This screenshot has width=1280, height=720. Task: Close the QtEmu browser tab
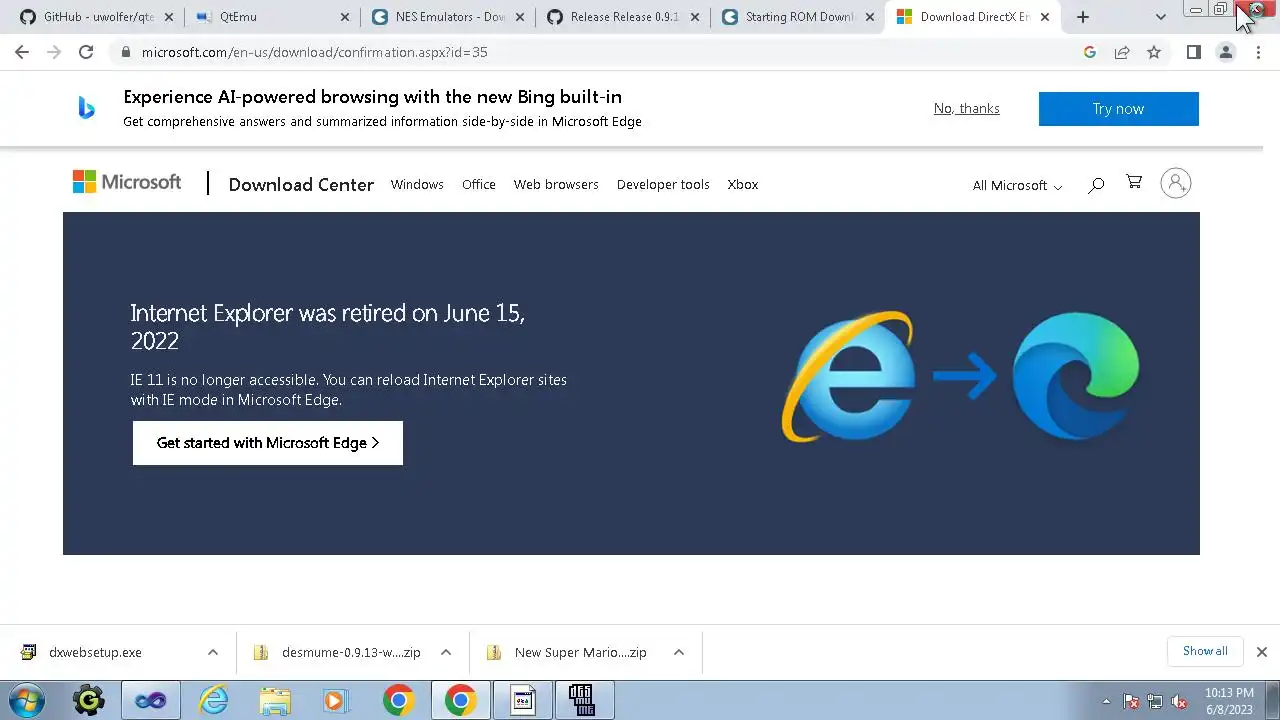coord(345,17)
